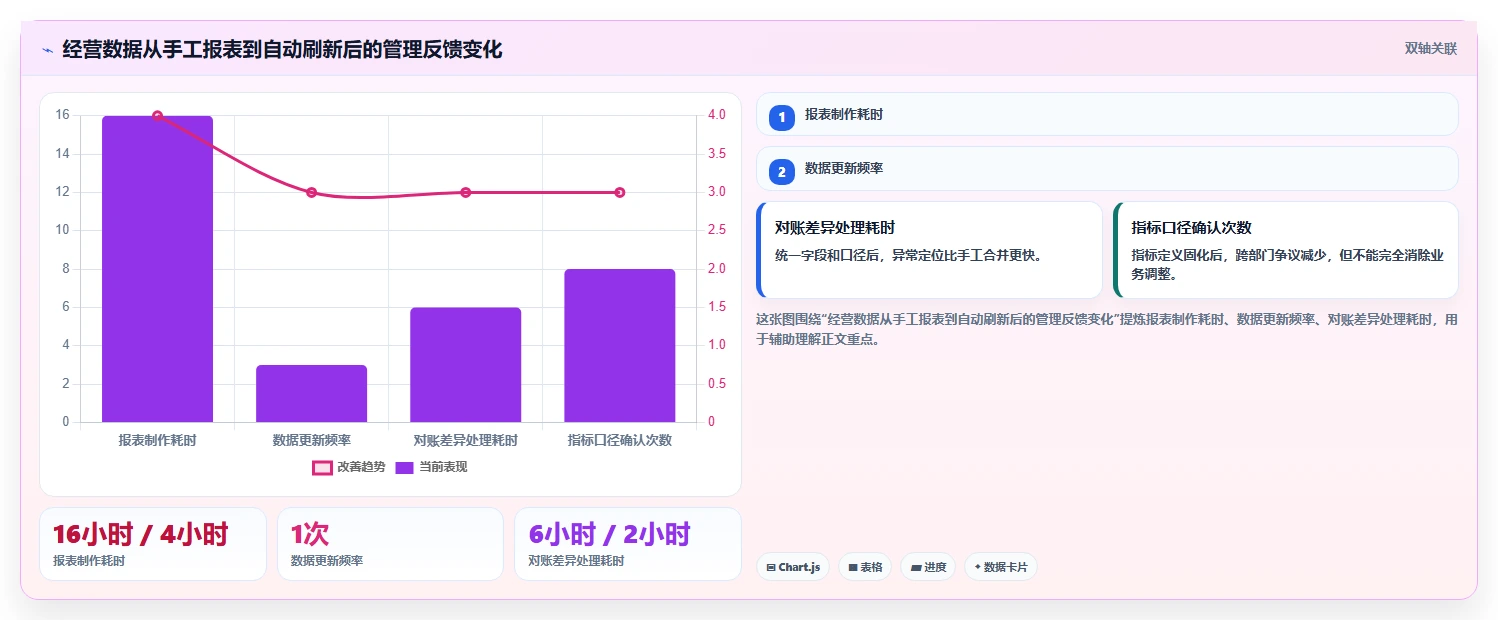Click the 表格 tag chip
The image size is (1498, 620).
point(865,567)
